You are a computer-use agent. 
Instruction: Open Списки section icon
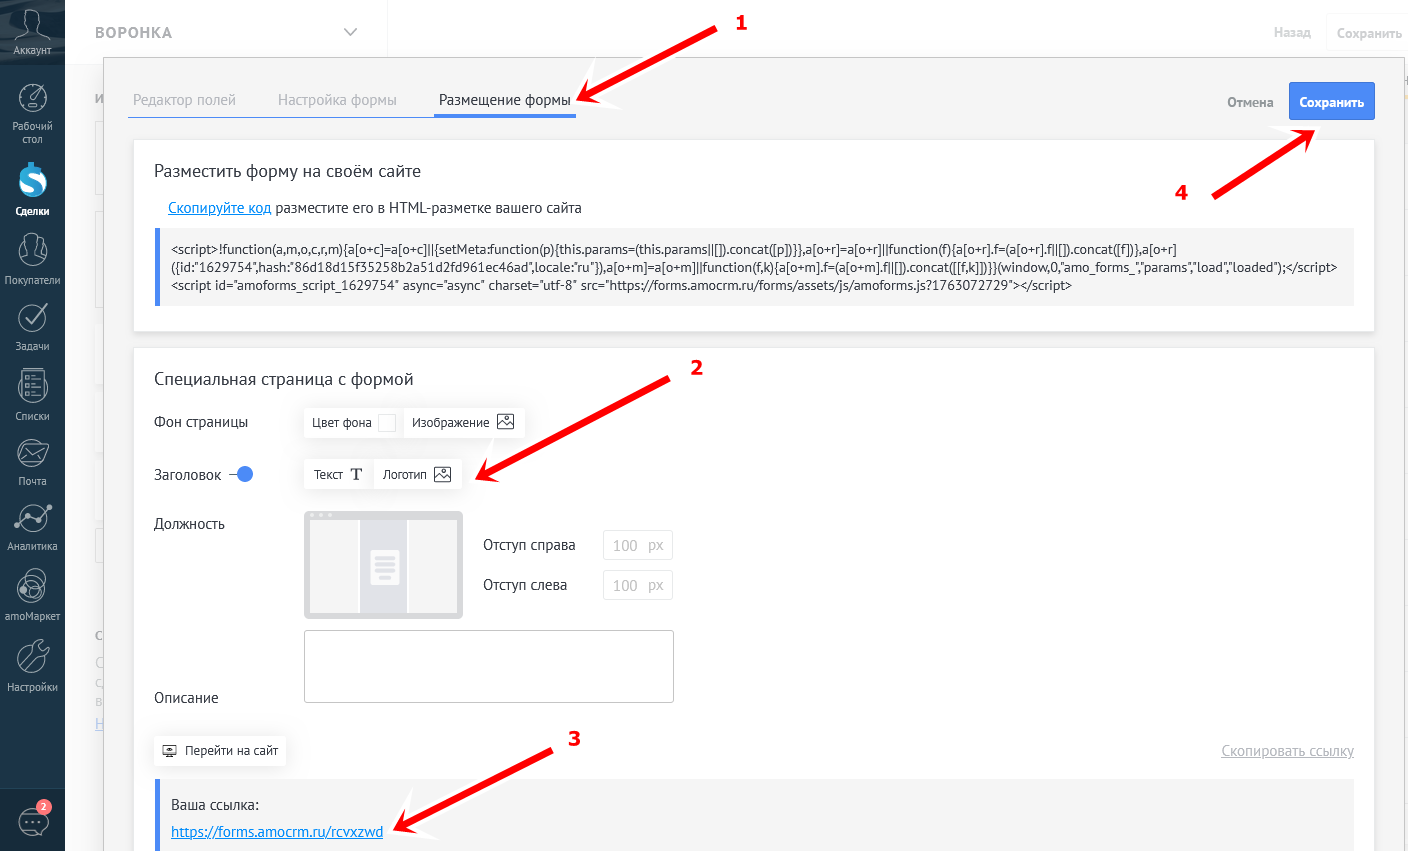coord(32,394)
